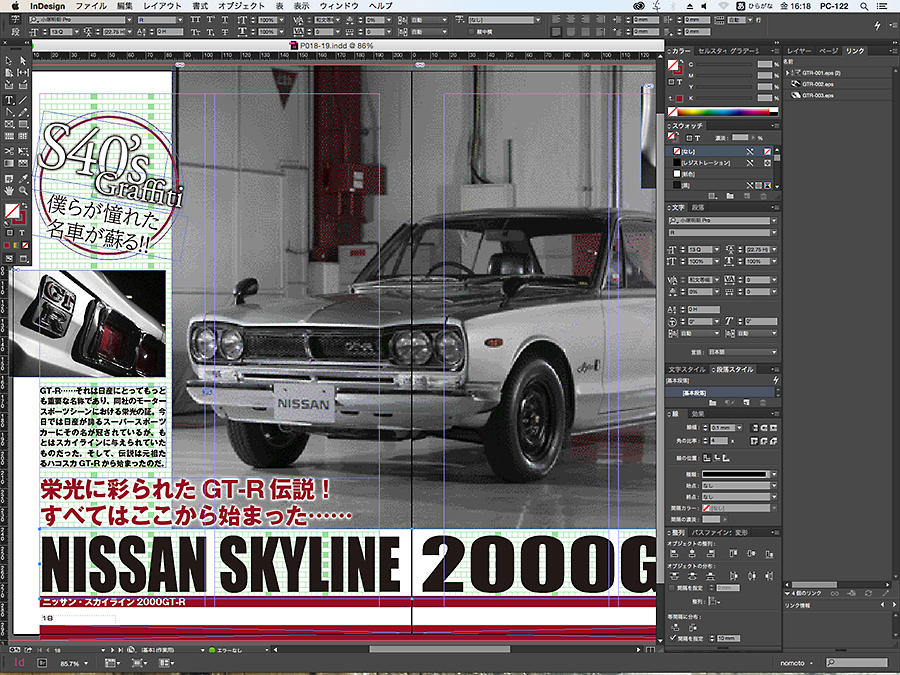900x675 pixels.
Task: Open the stroke start point dropdown
Action: point(774,486)
